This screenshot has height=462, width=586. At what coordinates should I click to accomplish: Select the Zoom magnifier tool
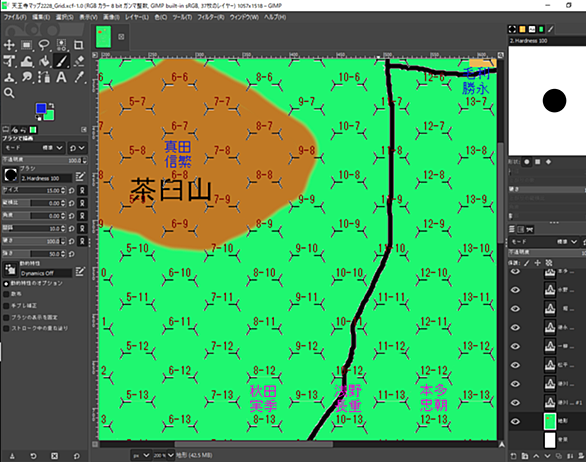(9, 93)
